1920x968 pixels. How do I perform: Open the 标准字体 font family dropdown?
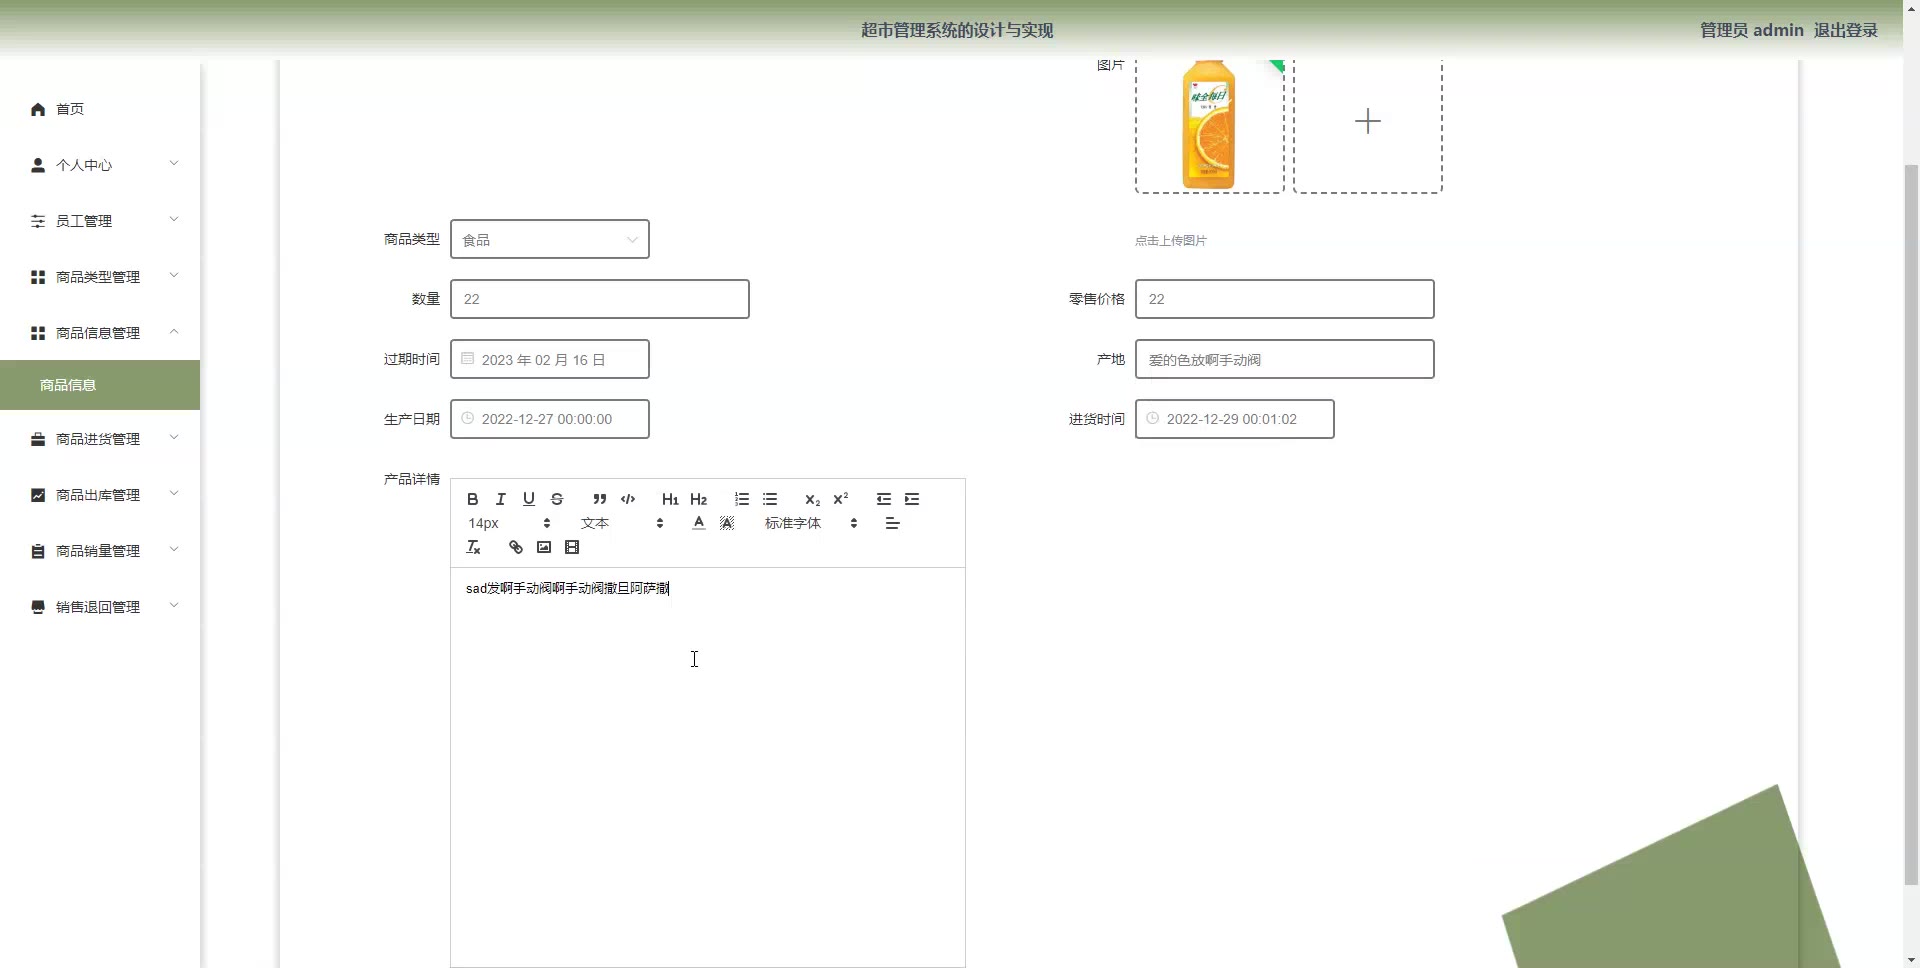point(811,523)
